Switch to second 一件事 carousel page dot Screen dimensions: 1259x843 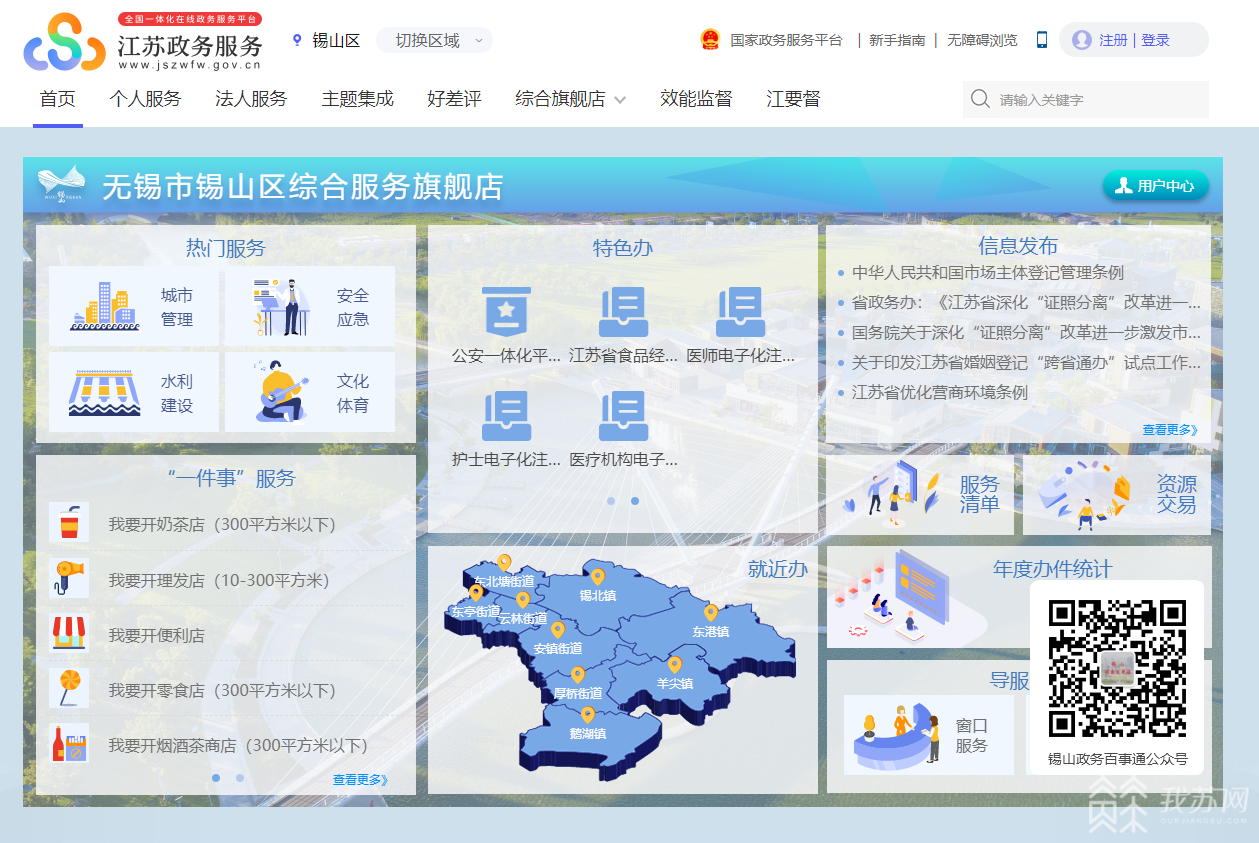click(x=240, y=778)
